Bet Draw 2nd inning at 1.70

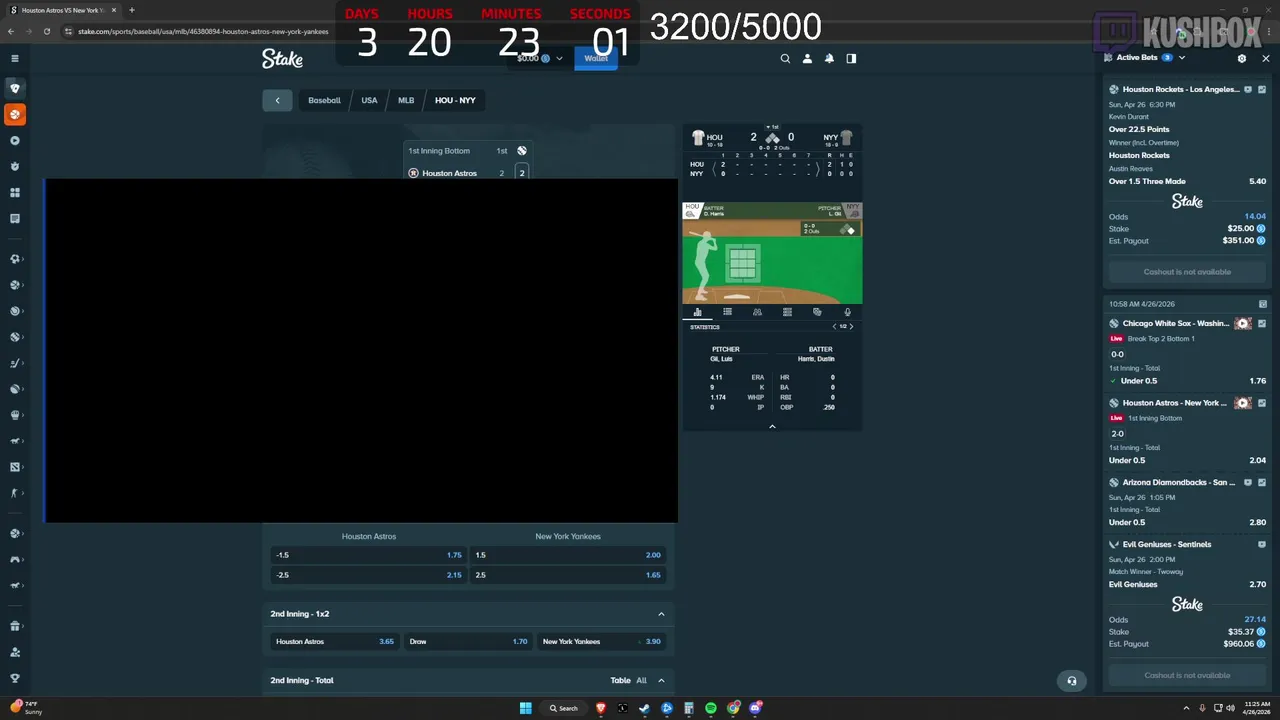click(468, 641)
